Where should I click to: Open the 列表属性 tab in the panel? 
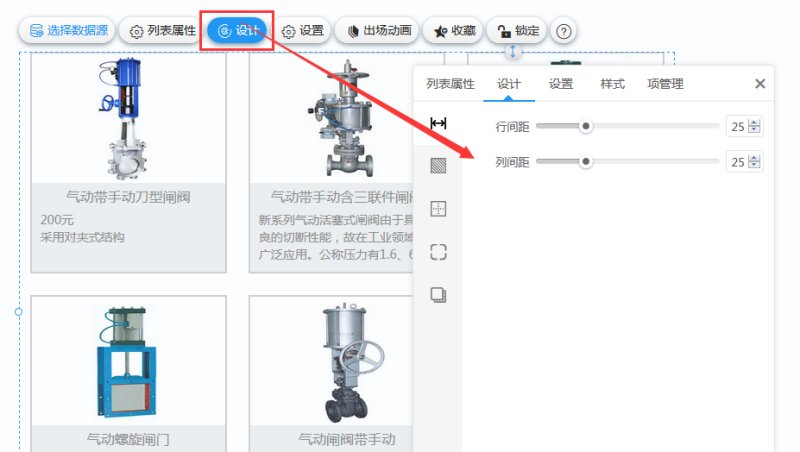coord(450,84)
